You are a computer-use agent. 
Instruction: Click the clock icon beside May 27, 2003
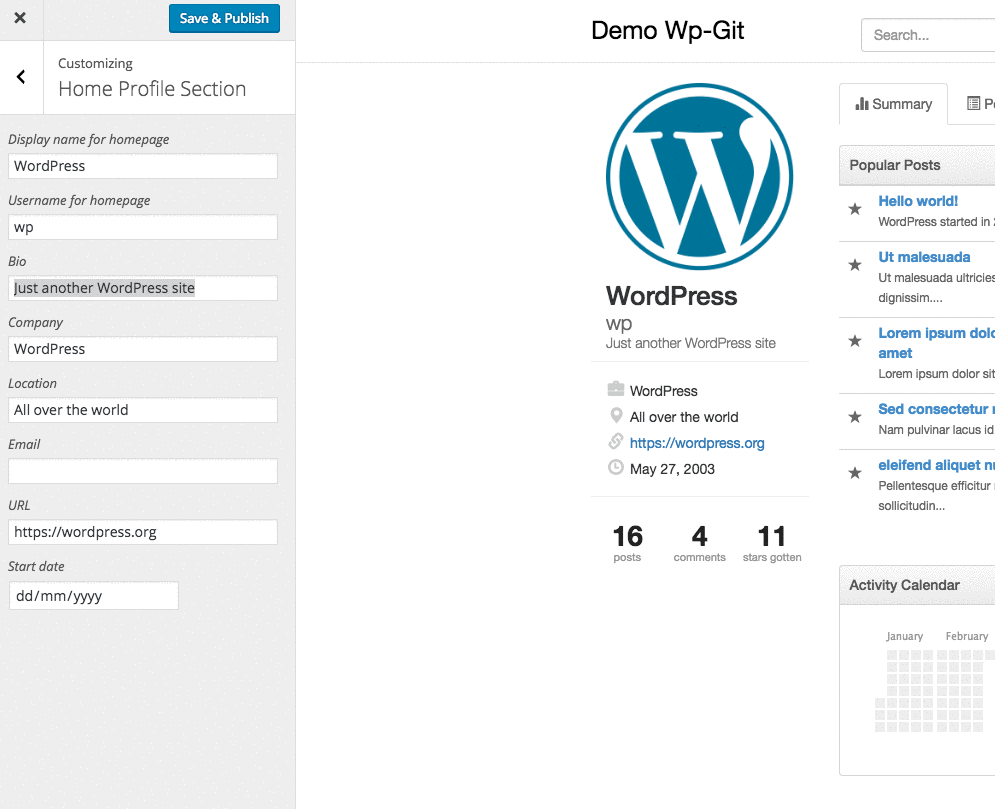pyautogui.click(x=616, y=468)
